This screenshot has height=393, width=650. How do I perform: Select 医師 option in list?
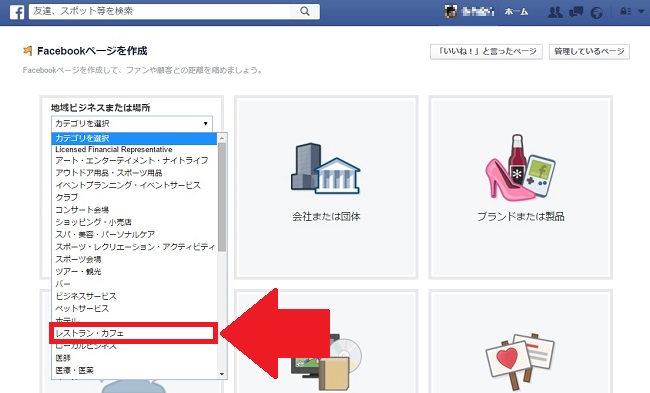pyautogui.click(x=134, y=358)
